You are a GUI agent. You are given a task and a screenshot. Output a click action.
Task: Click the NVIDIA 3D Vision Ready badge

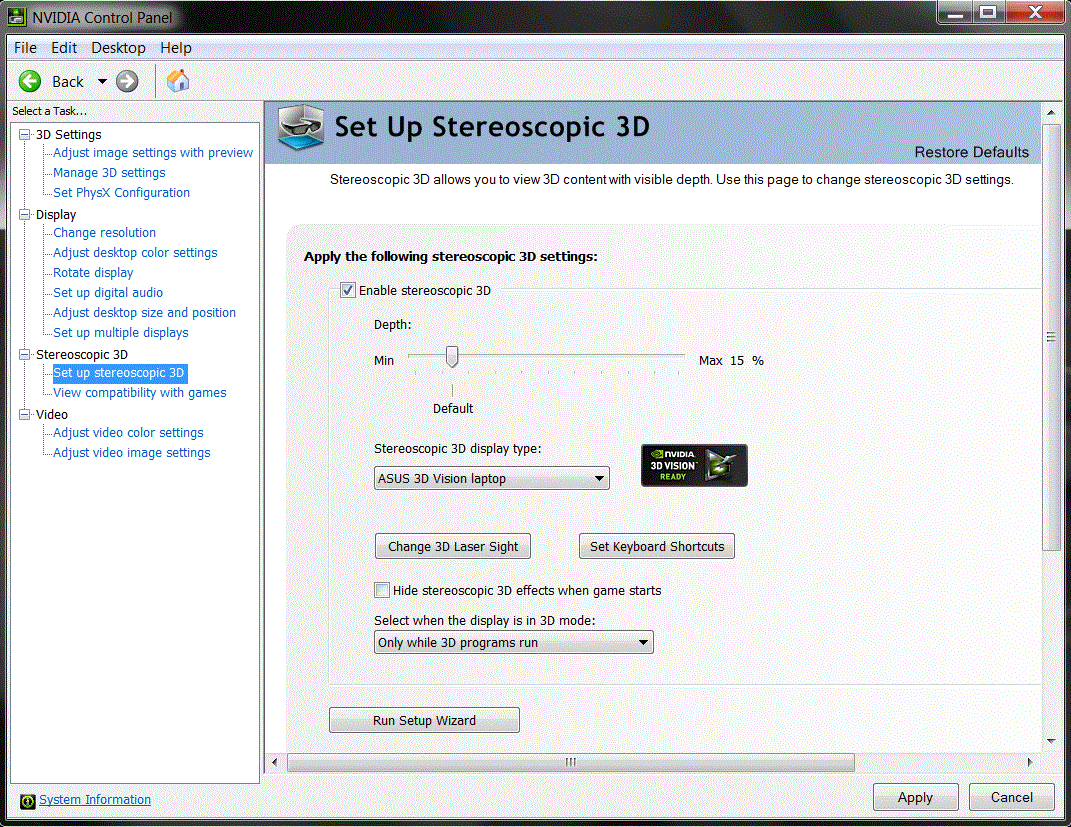(694, 465)
